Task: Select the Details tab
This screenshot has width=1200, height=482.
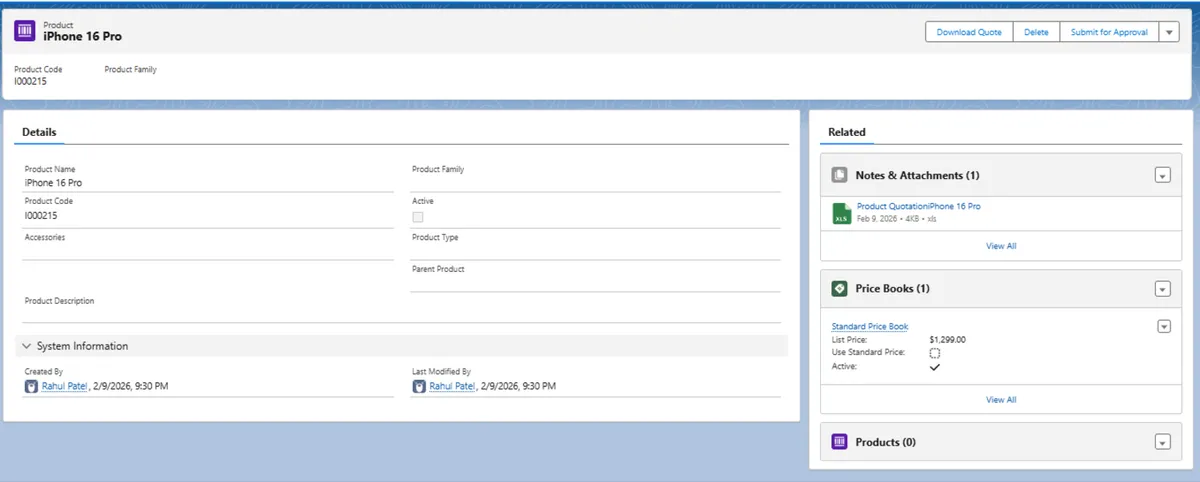Action: pos(39,132)
